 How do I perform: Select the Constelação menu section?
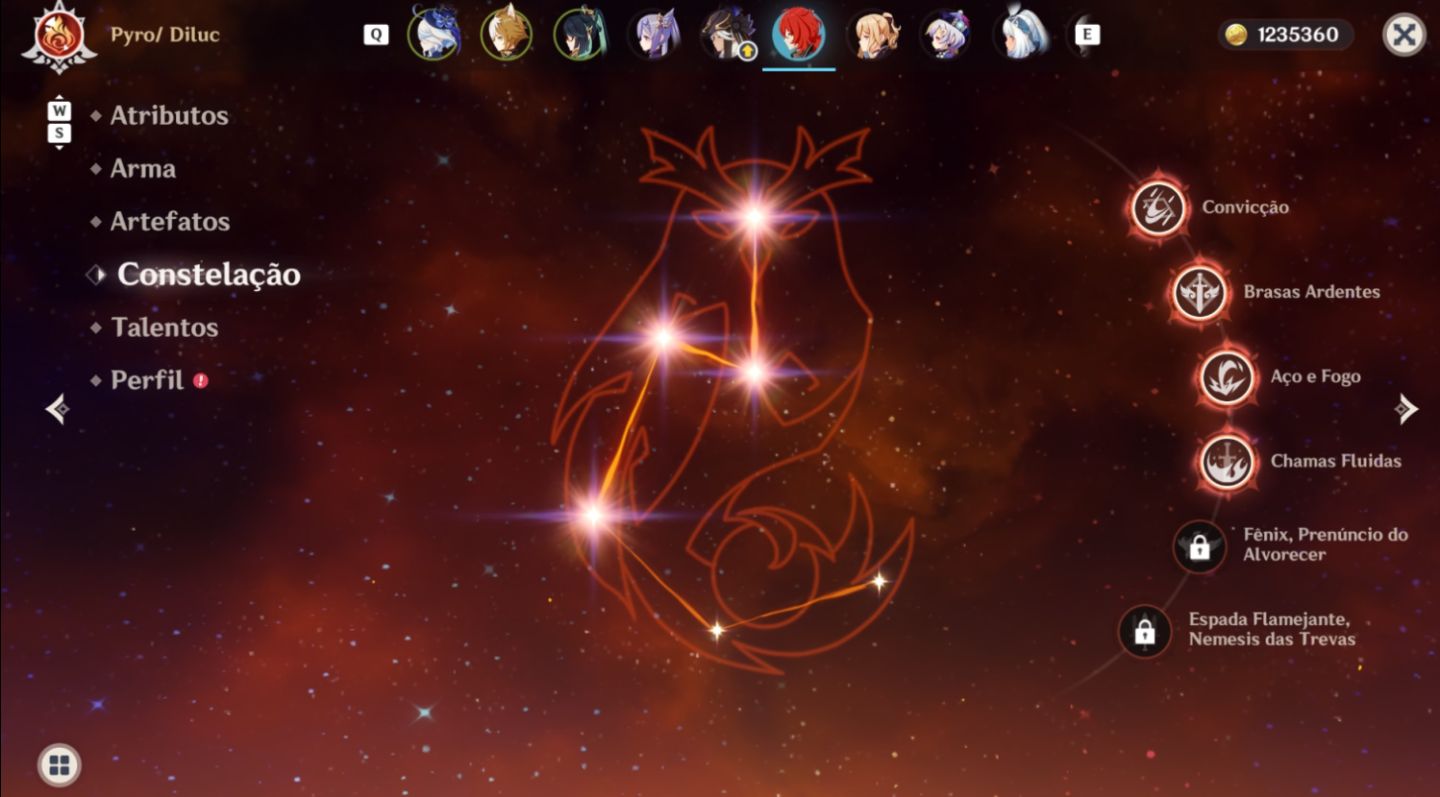pos(209,274)
